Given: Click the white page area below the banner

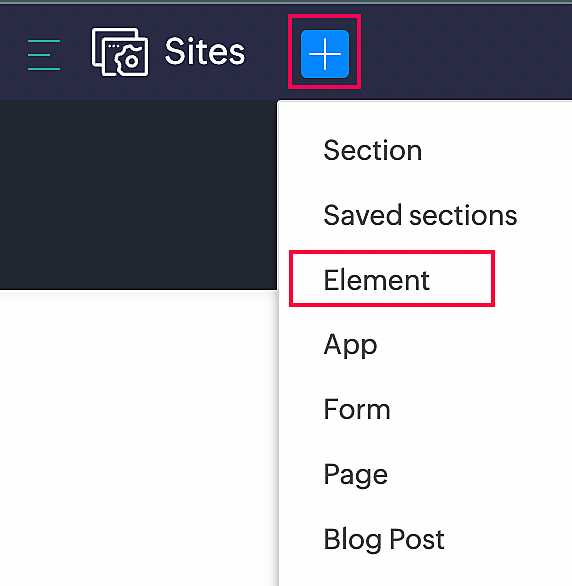Looking at the screenshot, I should click(138, 437).
